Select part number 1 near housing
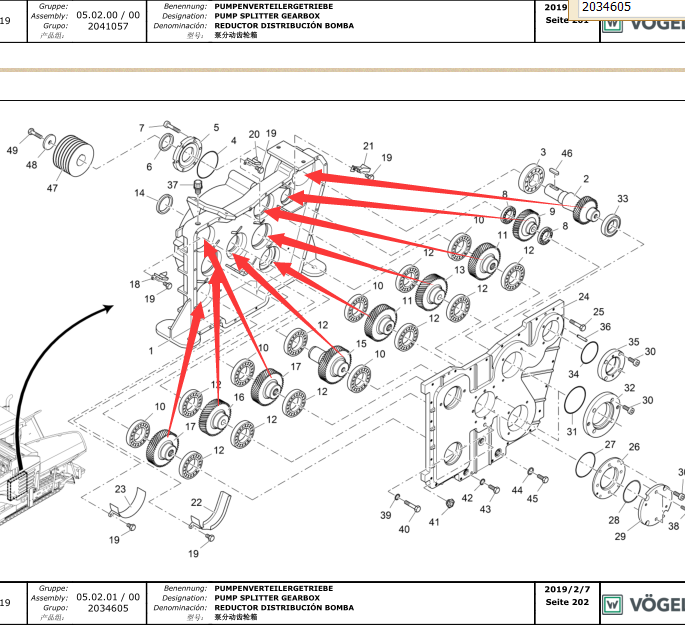This screenshot has height=625, width=685. pyautogui.click(x=151, y=351)
